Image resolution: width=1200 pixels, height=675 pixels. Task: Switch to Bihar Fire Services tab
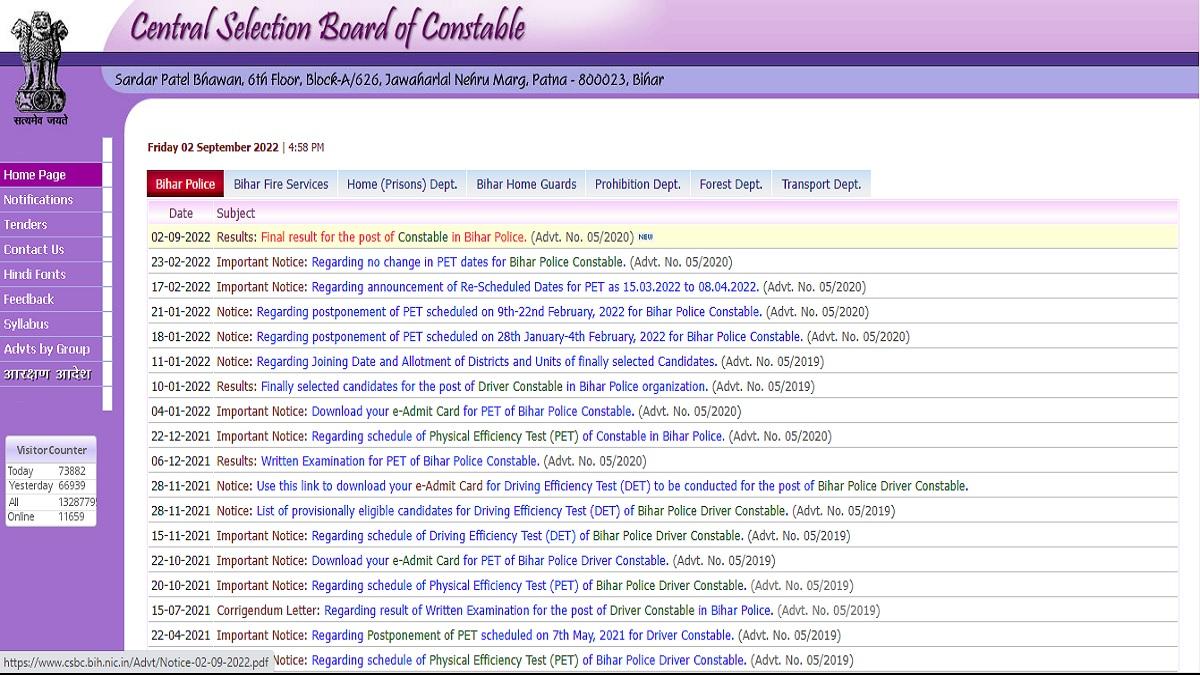click(281, 184)
